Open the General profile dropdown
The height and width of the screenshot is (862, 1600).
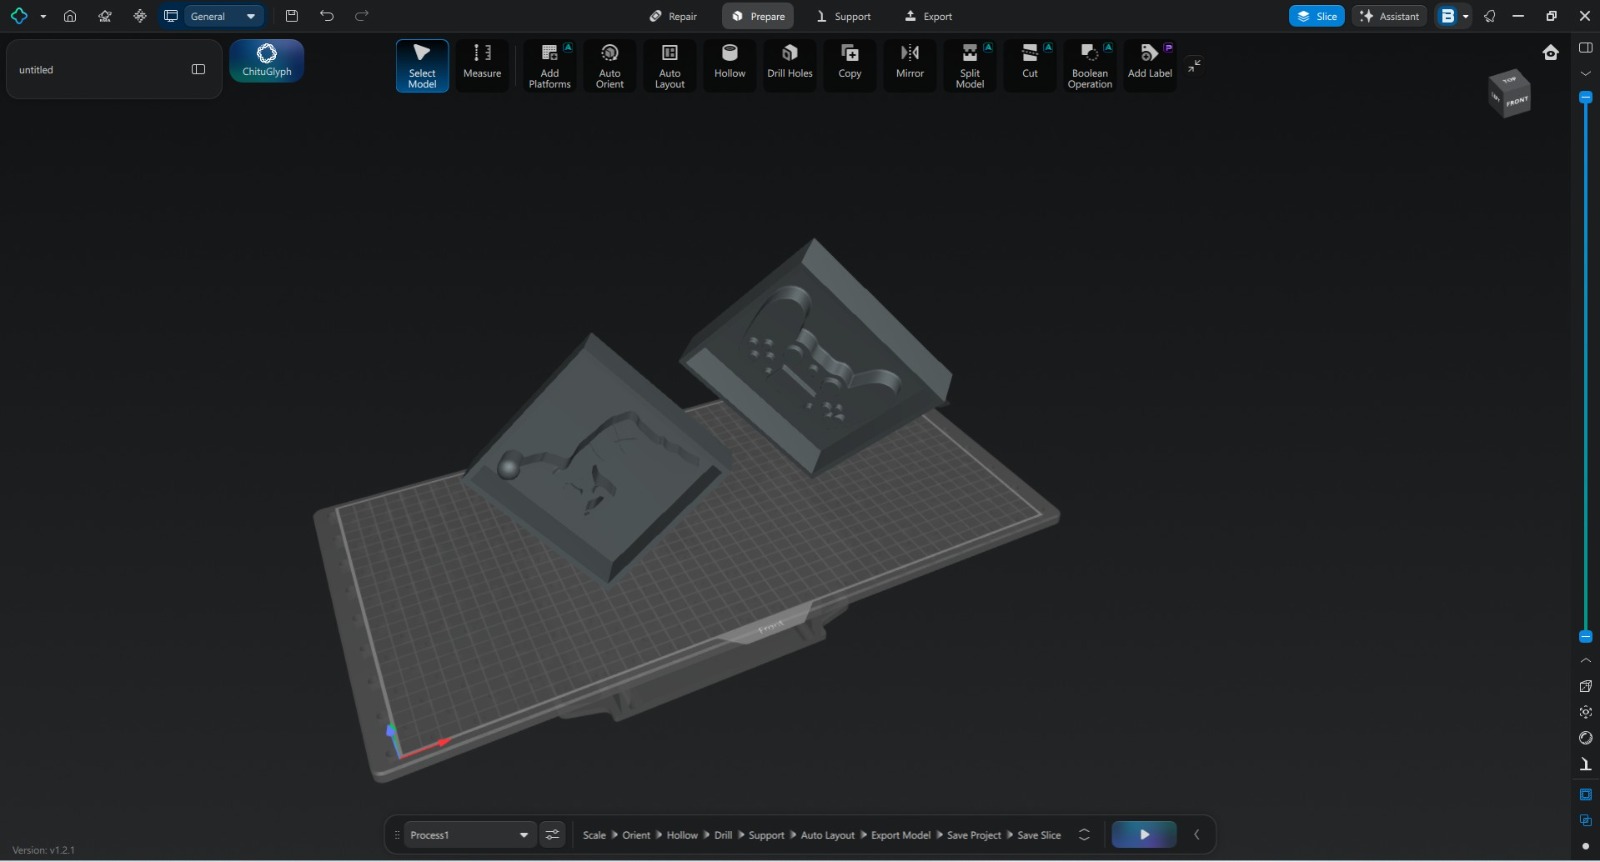224,16
